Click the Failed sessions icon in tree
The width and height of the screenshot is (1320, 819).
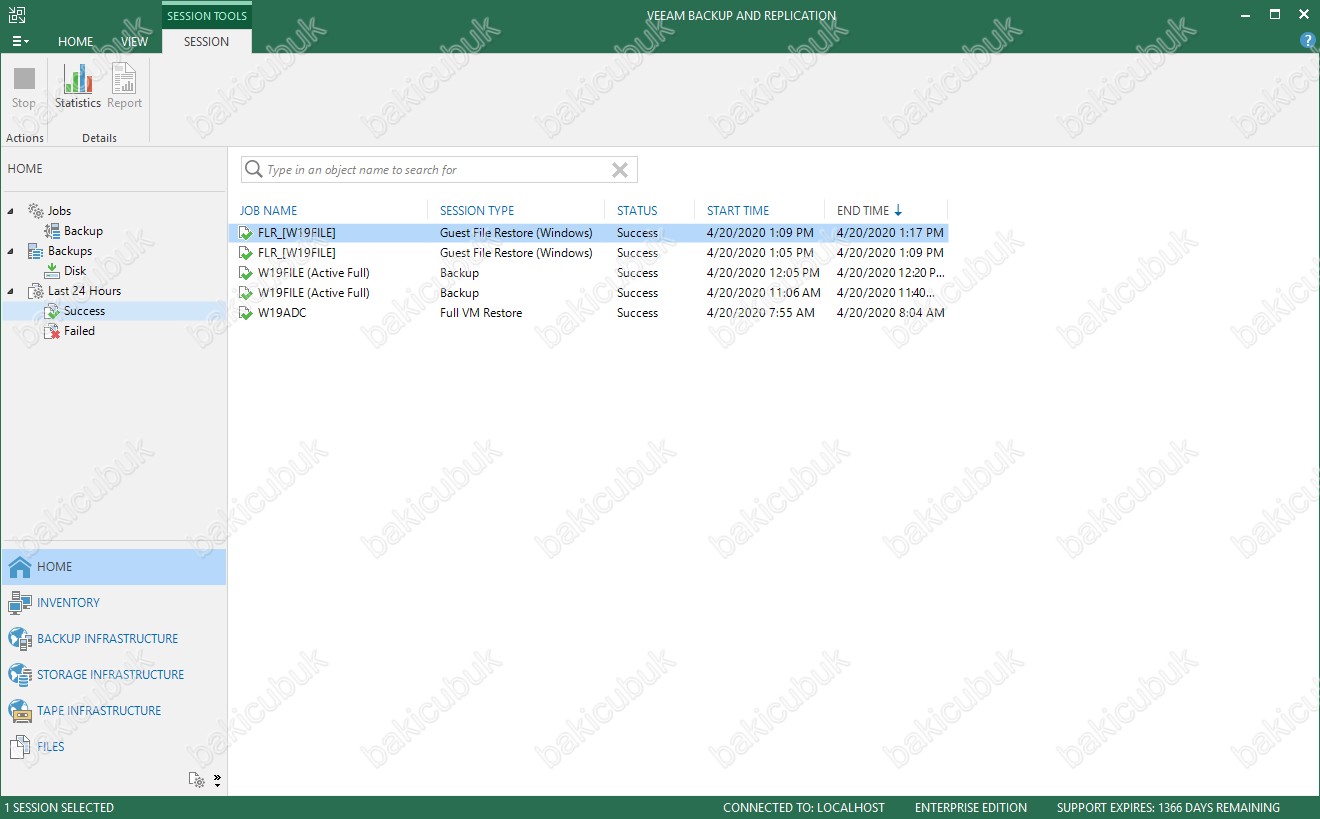point(52,331)
